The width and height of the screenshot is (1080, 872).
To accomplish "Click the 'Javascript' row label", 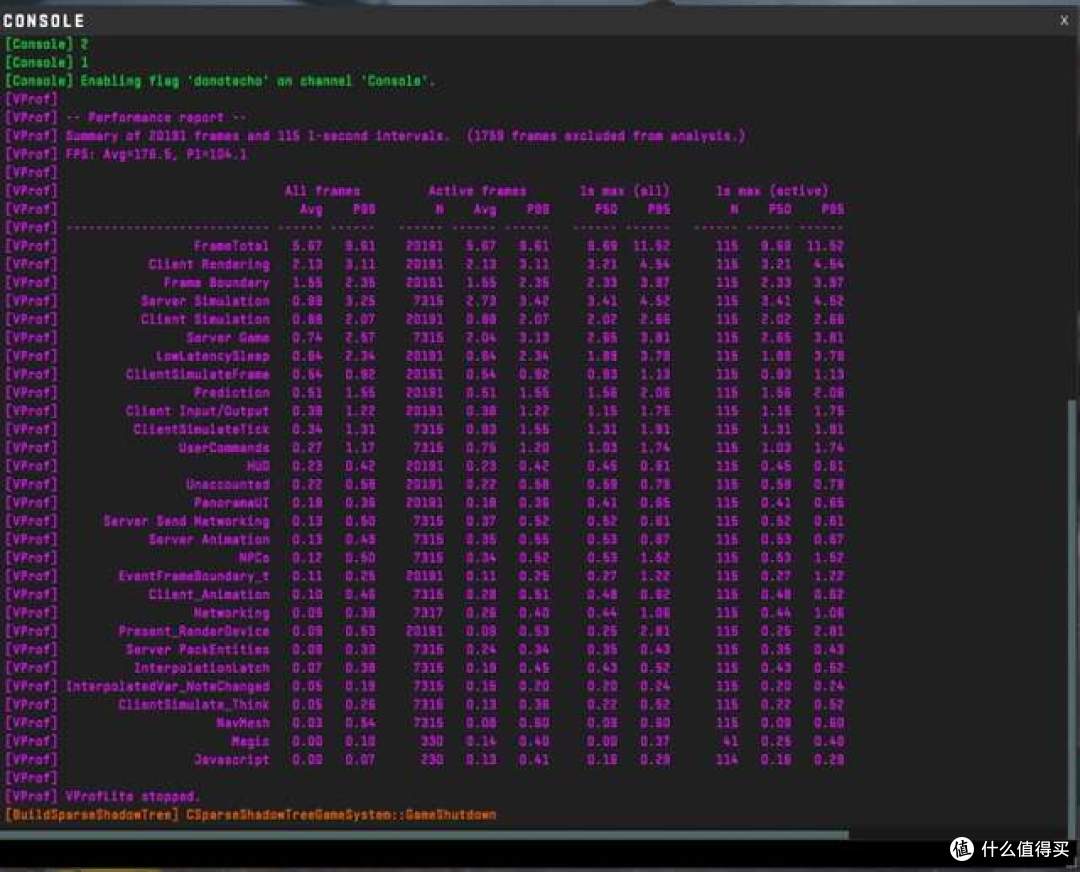I will pos(231,760).
